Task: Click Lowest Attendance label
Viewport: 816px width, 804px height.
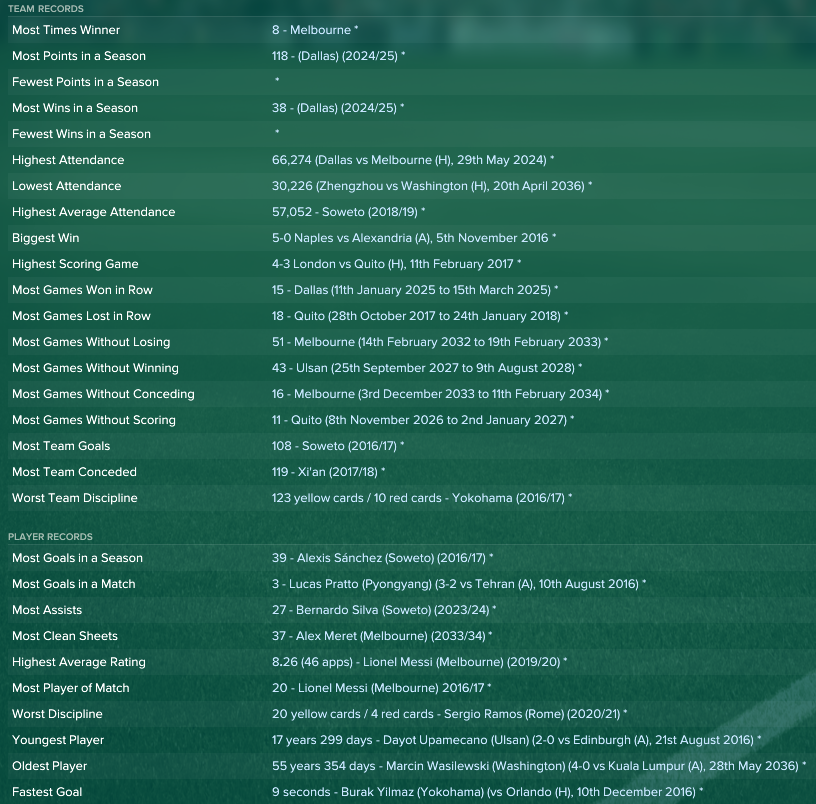Action: [67, 186]
